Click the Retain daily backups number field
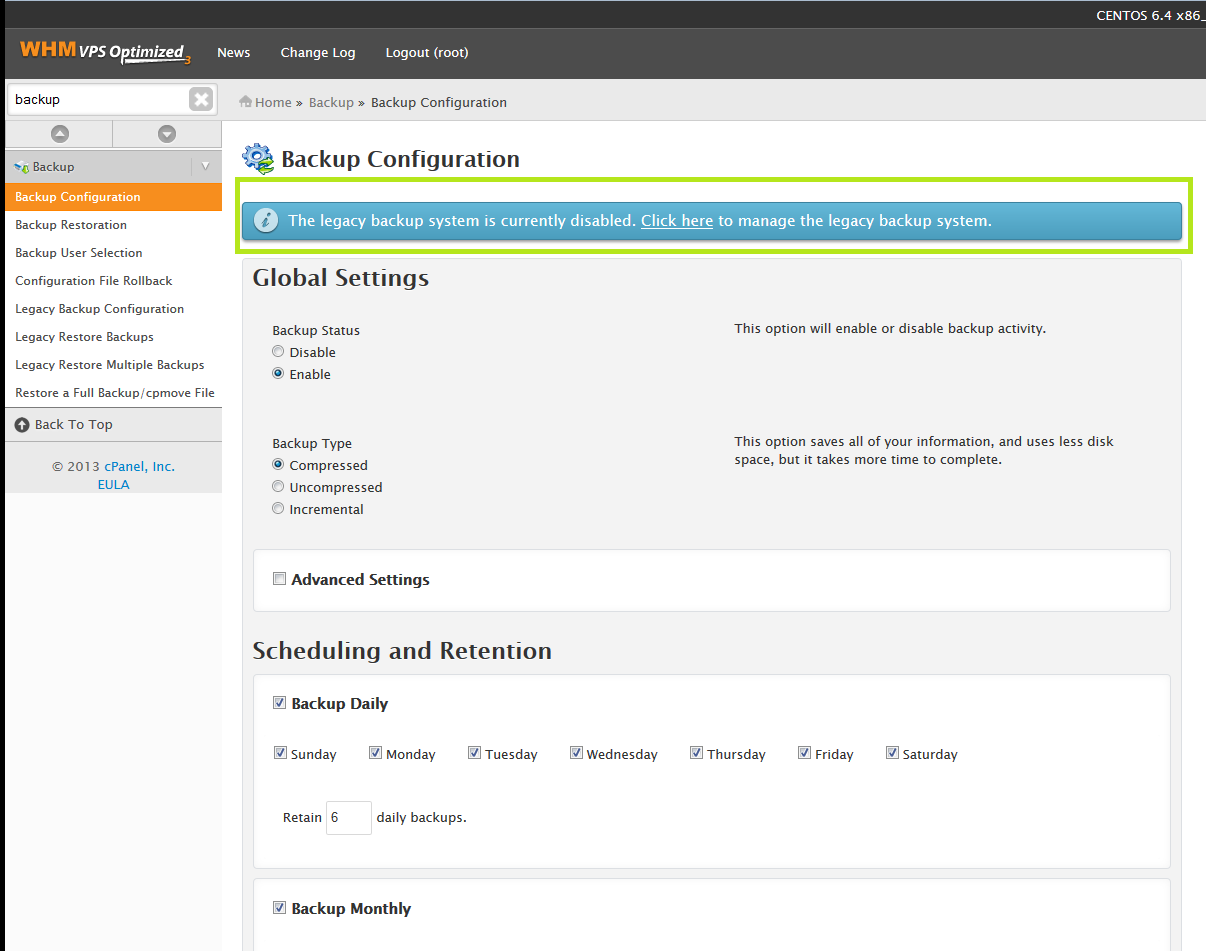Image resolution: width=1206 pixels, height=951 pixels. [349, 818]
